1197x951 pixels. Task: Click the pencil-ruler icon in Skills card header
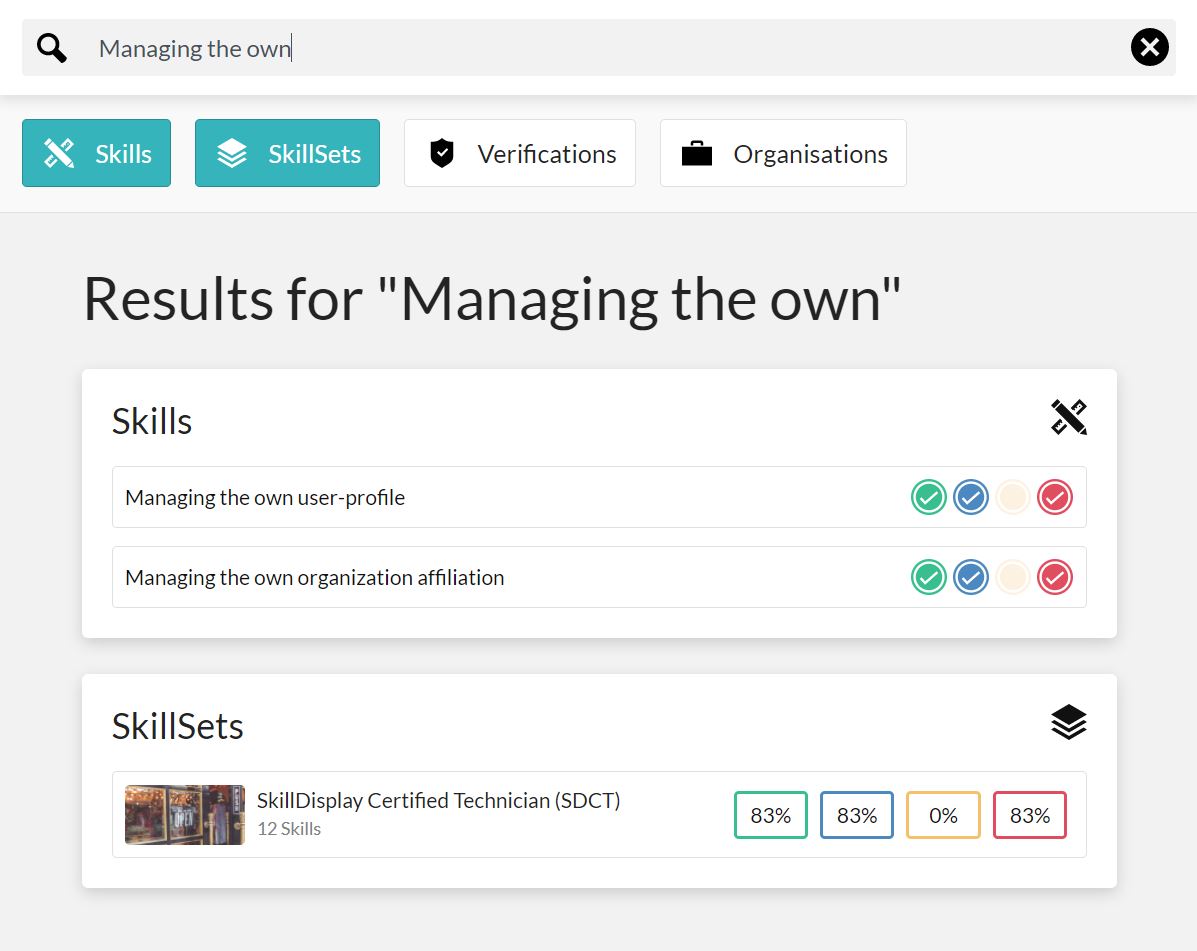click(x=1069, y=417)
